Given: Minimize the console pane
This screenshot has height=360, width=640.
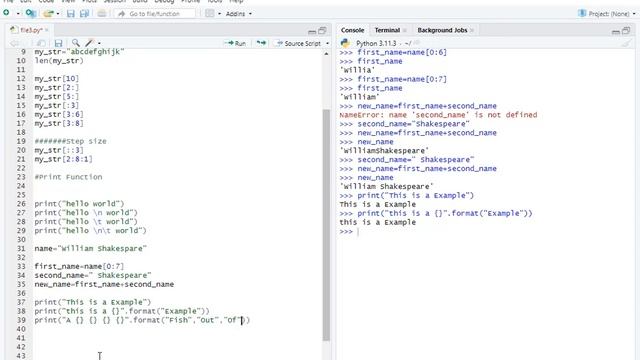Looking at the screenshot, I should point(616,31).
